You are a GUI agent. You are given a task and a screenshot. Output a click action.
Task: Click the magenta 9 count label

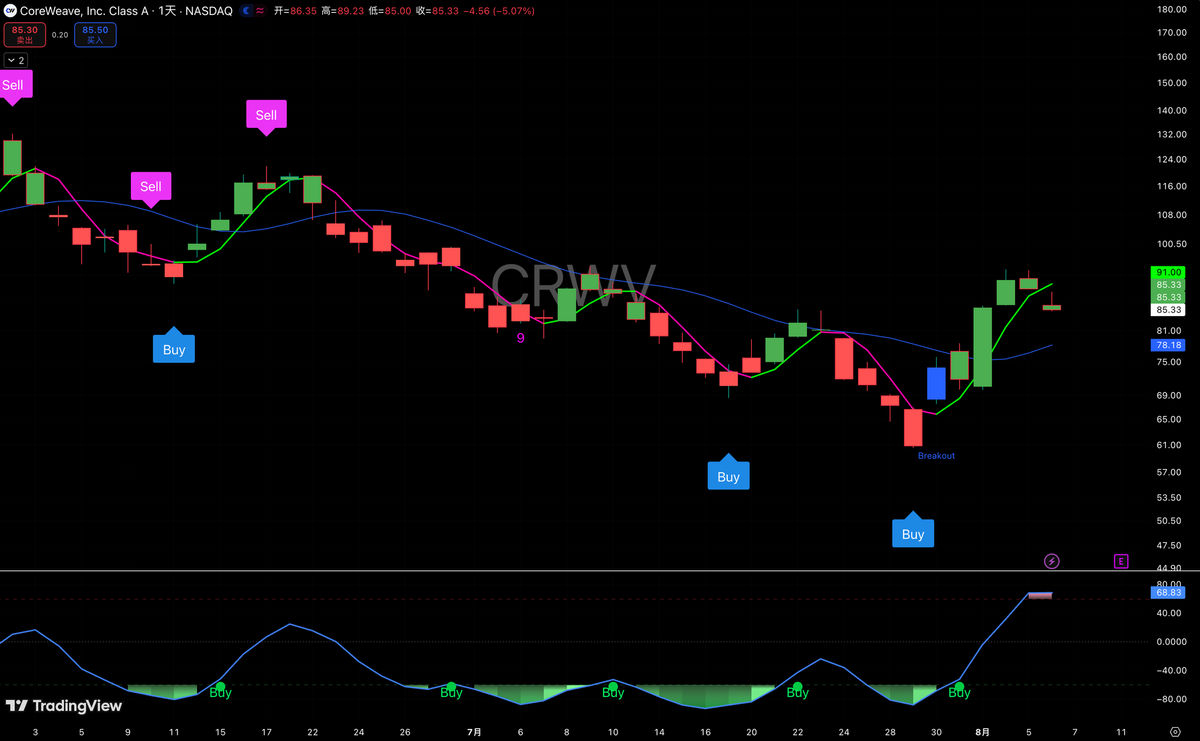tap(520, 338)
